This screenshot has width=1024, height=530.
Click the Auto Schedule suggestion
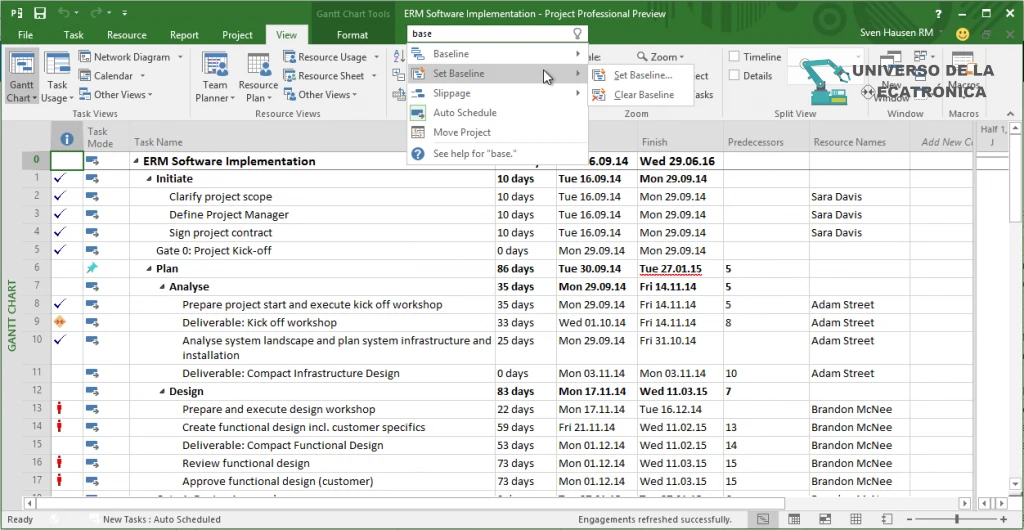click(464, 113)
